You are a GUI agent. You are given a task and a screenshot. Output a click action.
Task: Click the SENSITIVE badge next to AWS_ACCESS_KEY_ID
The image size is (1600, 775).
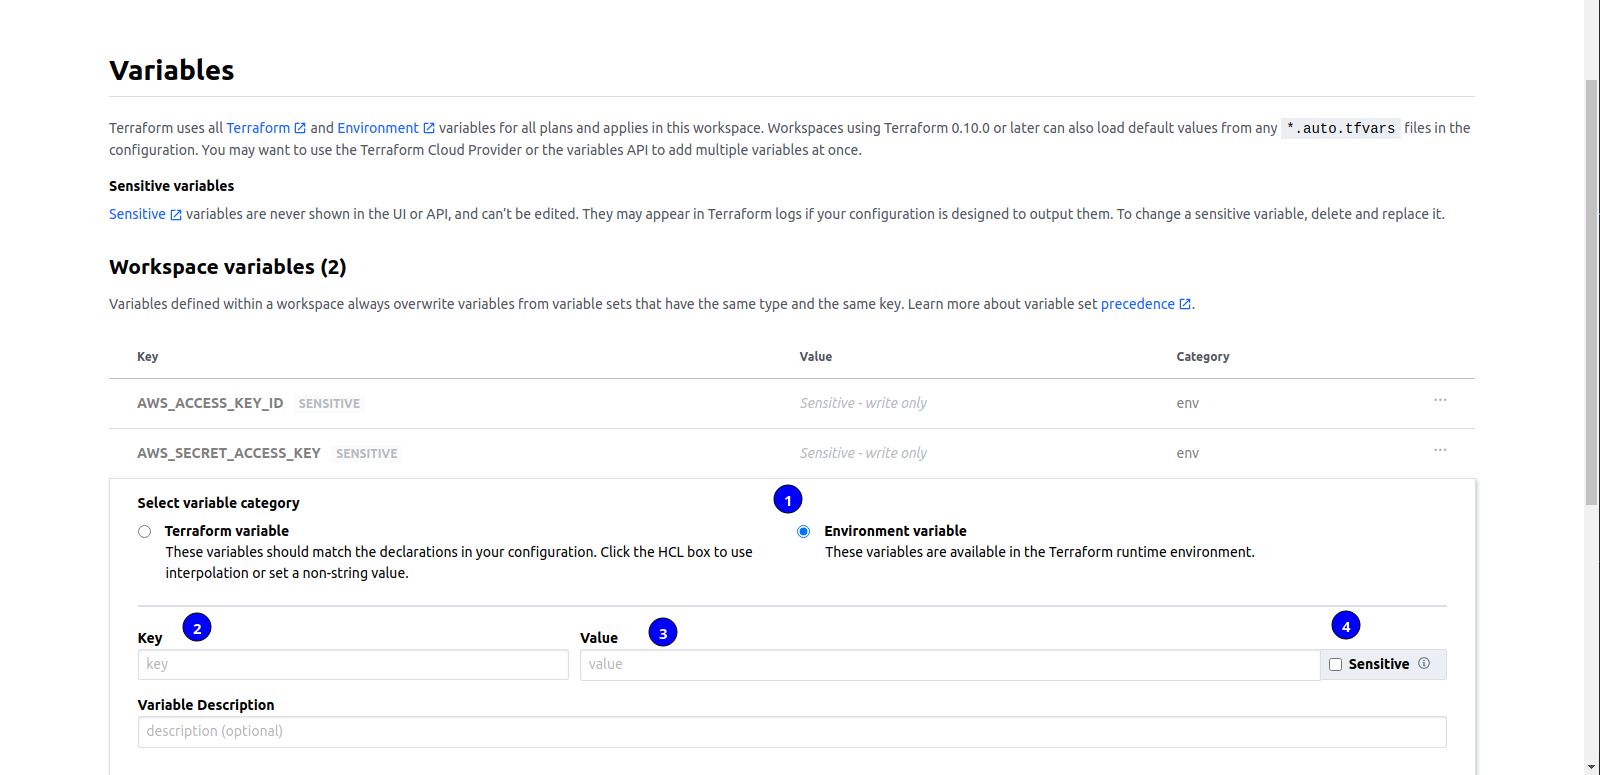(329, 404)
